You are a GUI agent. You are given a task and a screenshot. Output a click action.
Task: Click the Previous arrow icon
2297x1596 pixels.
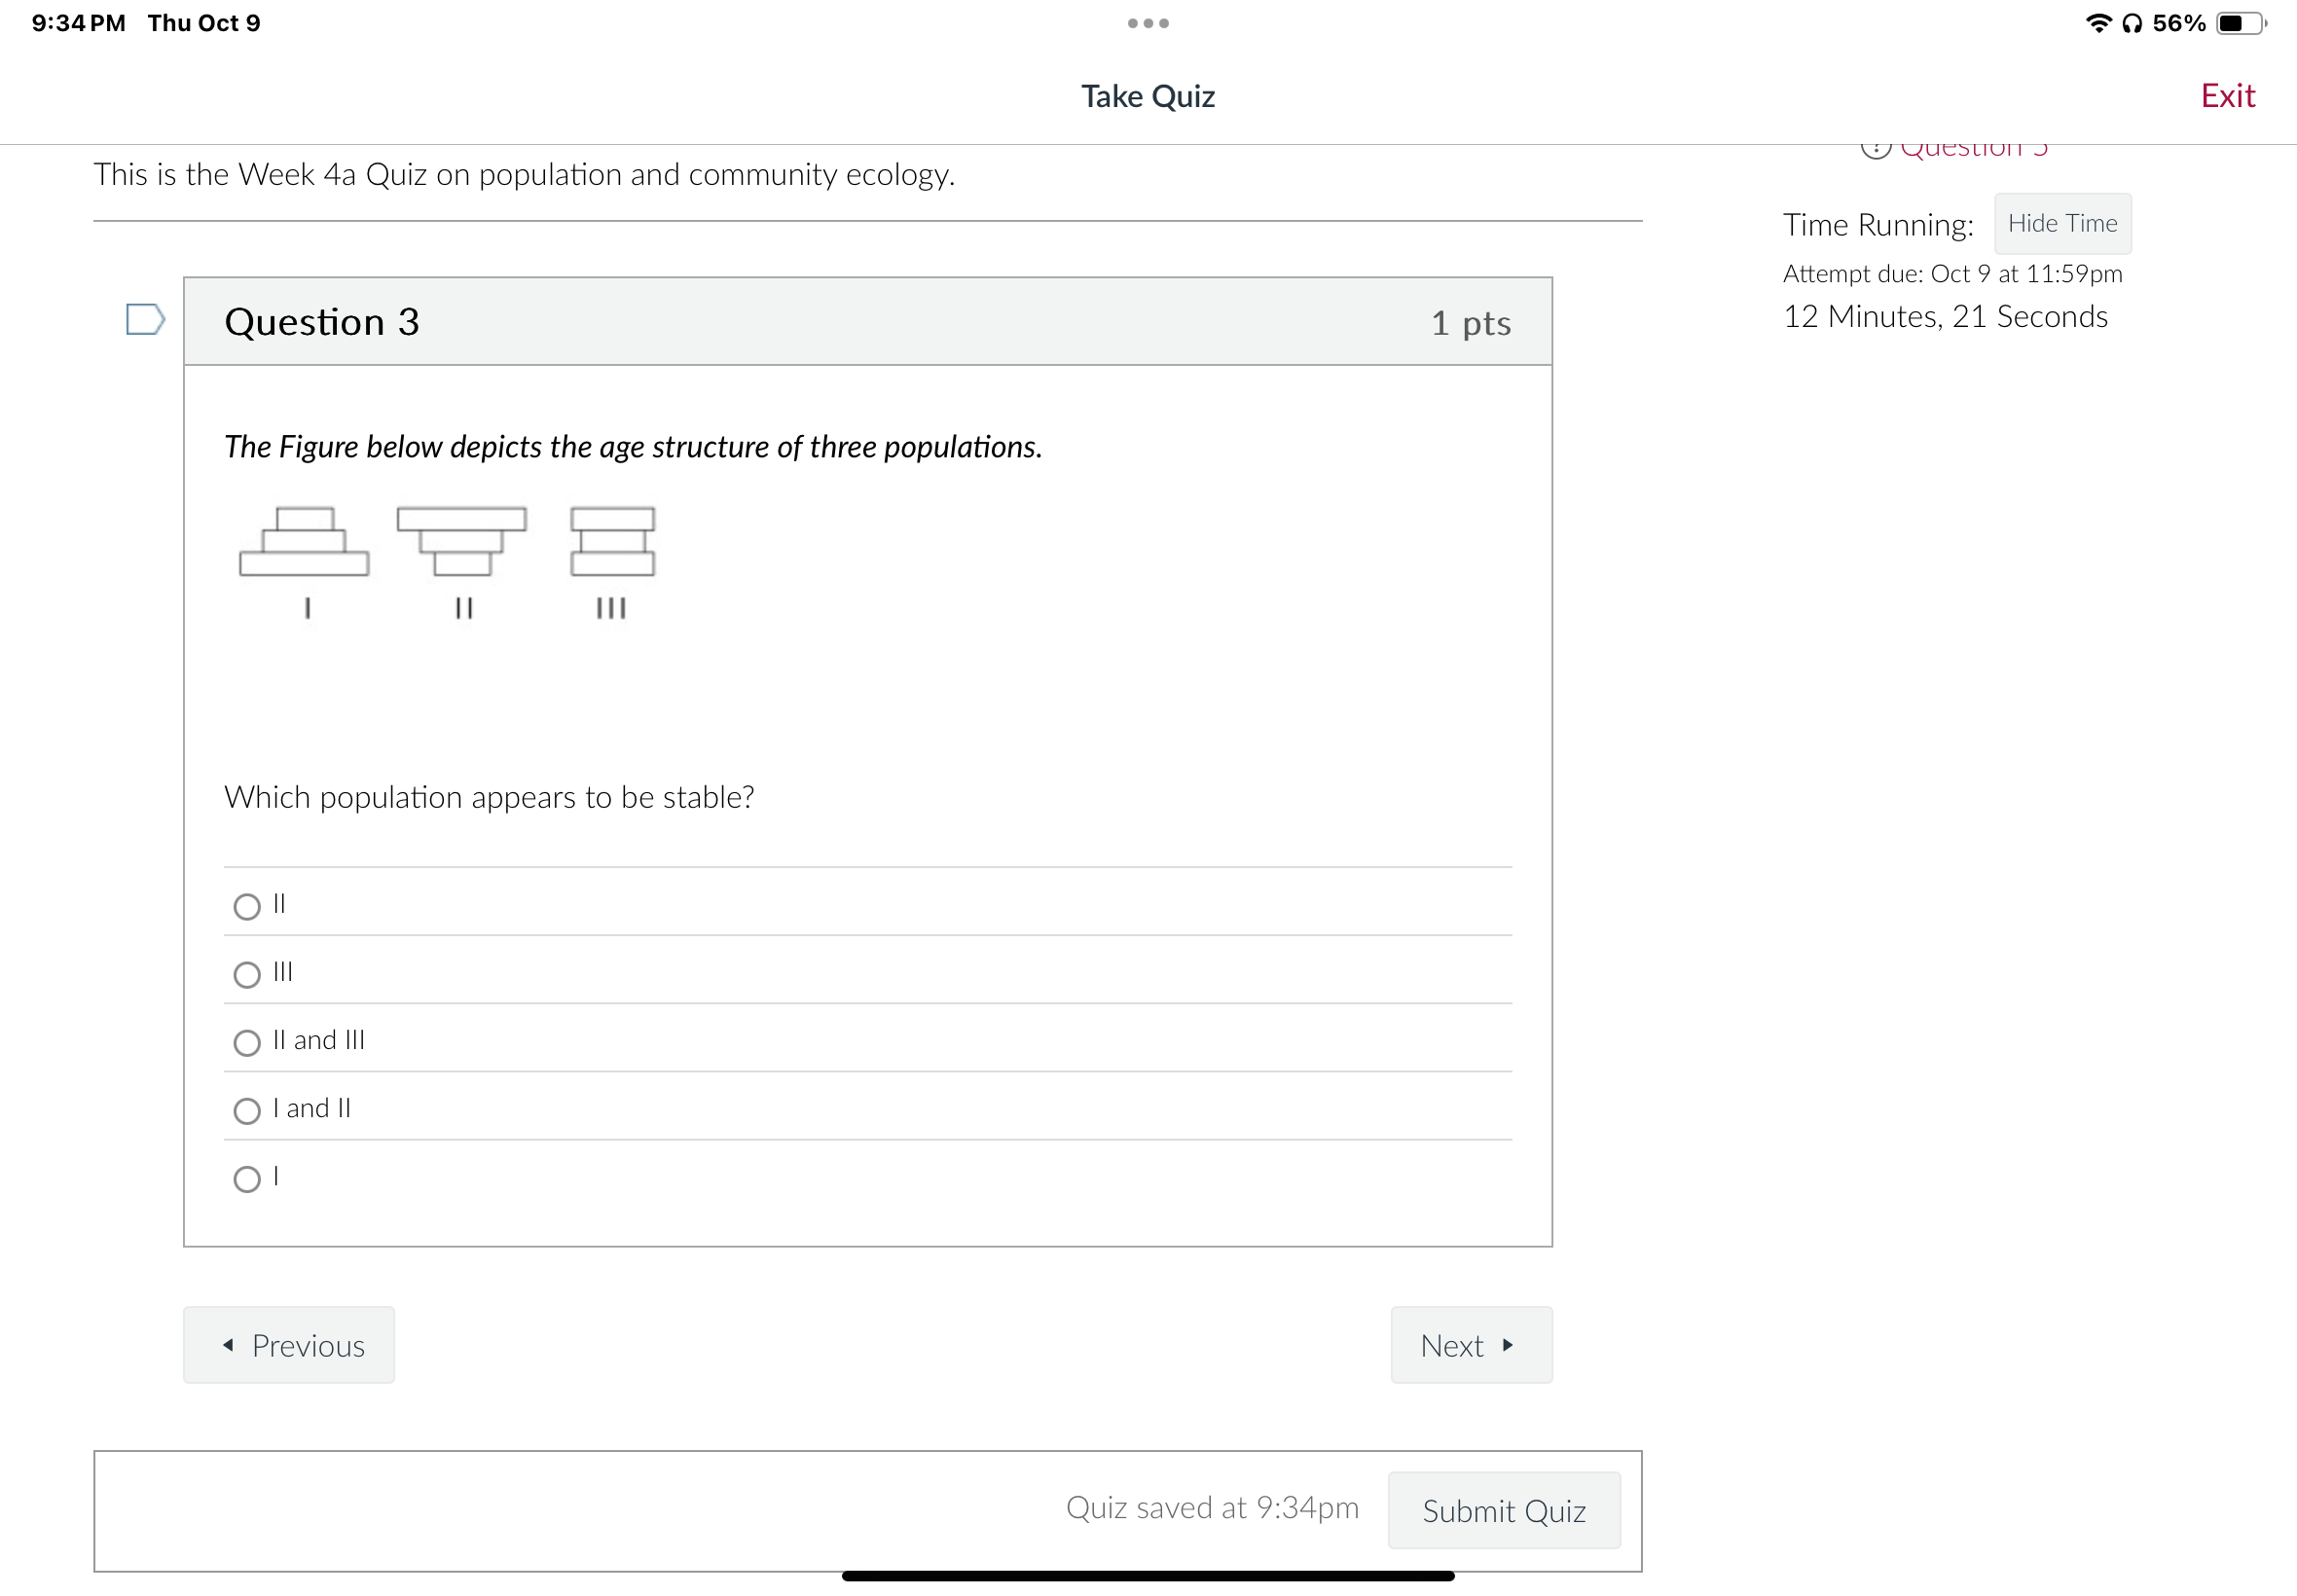[228, 1345]
